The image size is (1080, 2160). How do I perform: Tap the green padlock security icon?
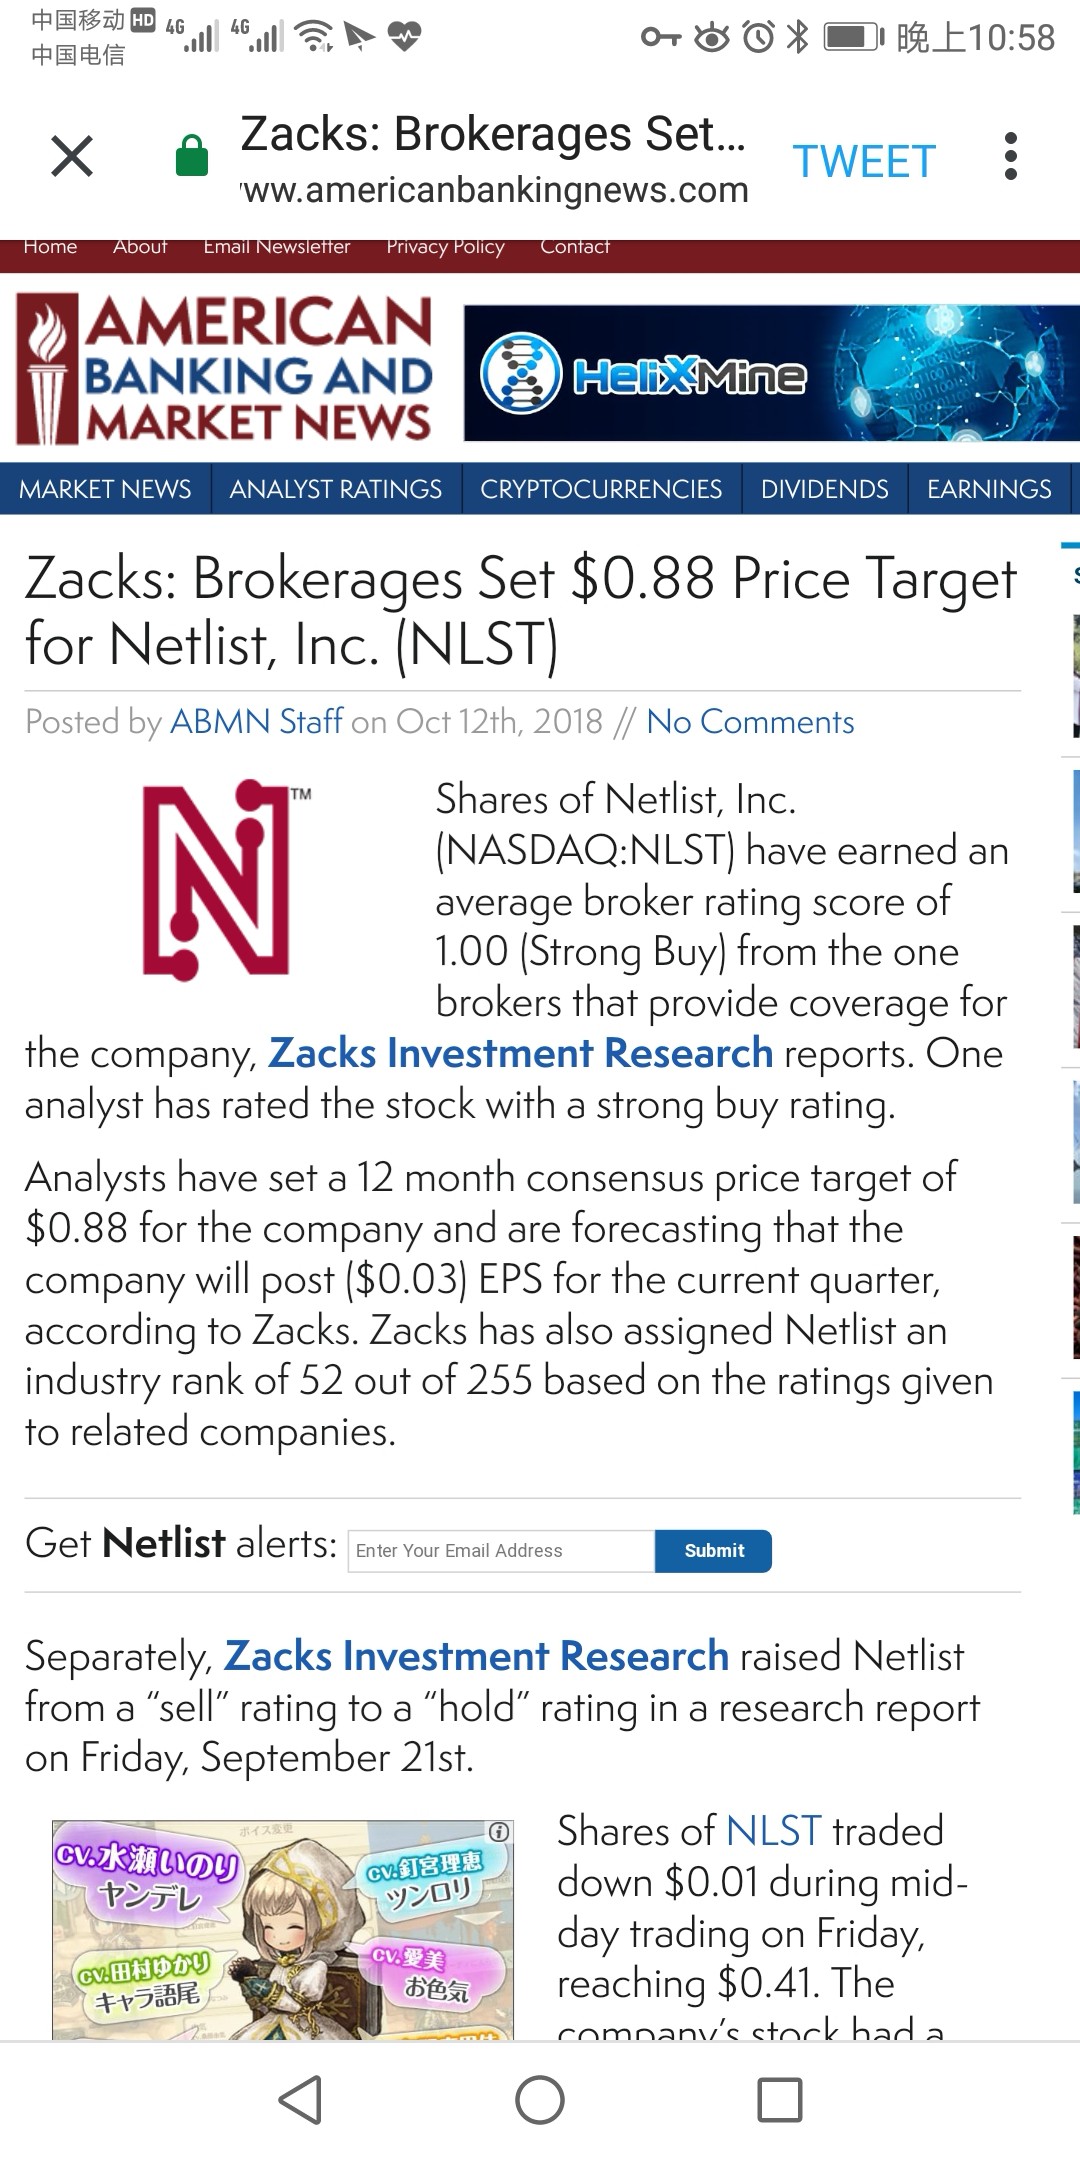tap(191, 157)
